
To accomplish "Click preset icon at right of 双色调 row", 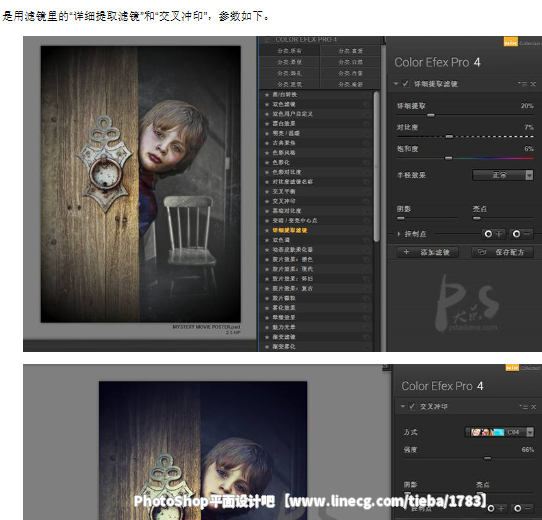I will click(366, 240).
